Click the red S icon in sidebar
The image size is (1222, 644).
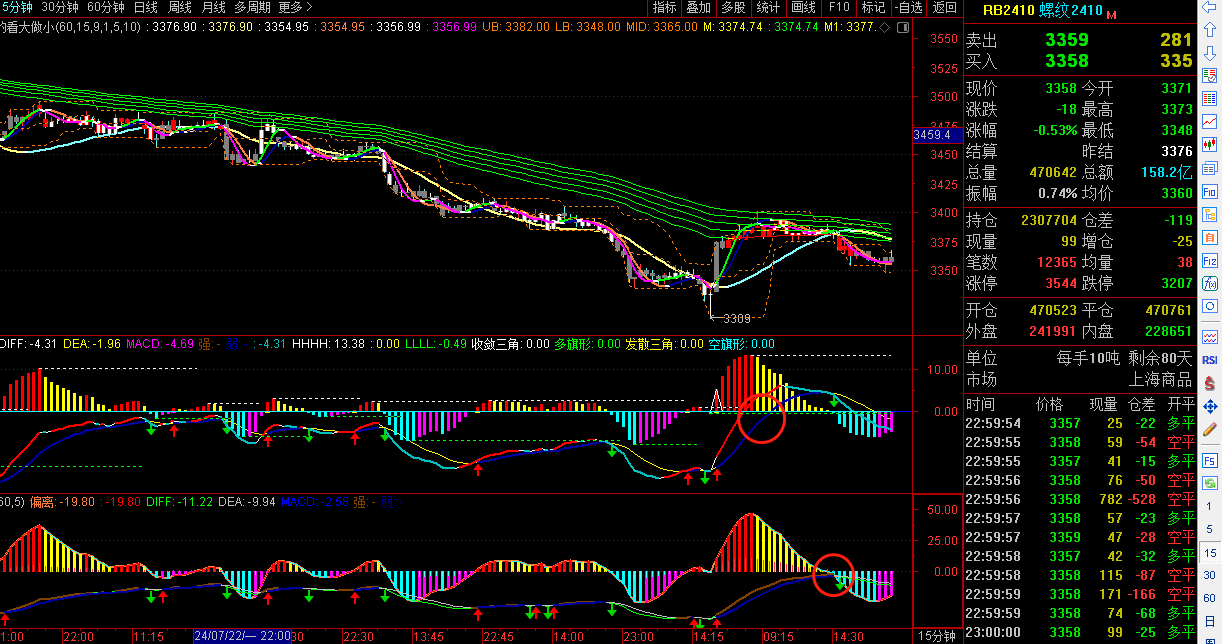pos(1210,383)
